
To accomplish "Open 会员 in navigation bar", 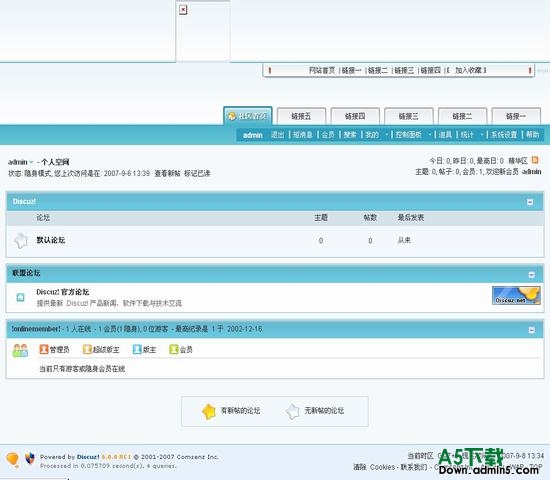I will click(328, 135).
